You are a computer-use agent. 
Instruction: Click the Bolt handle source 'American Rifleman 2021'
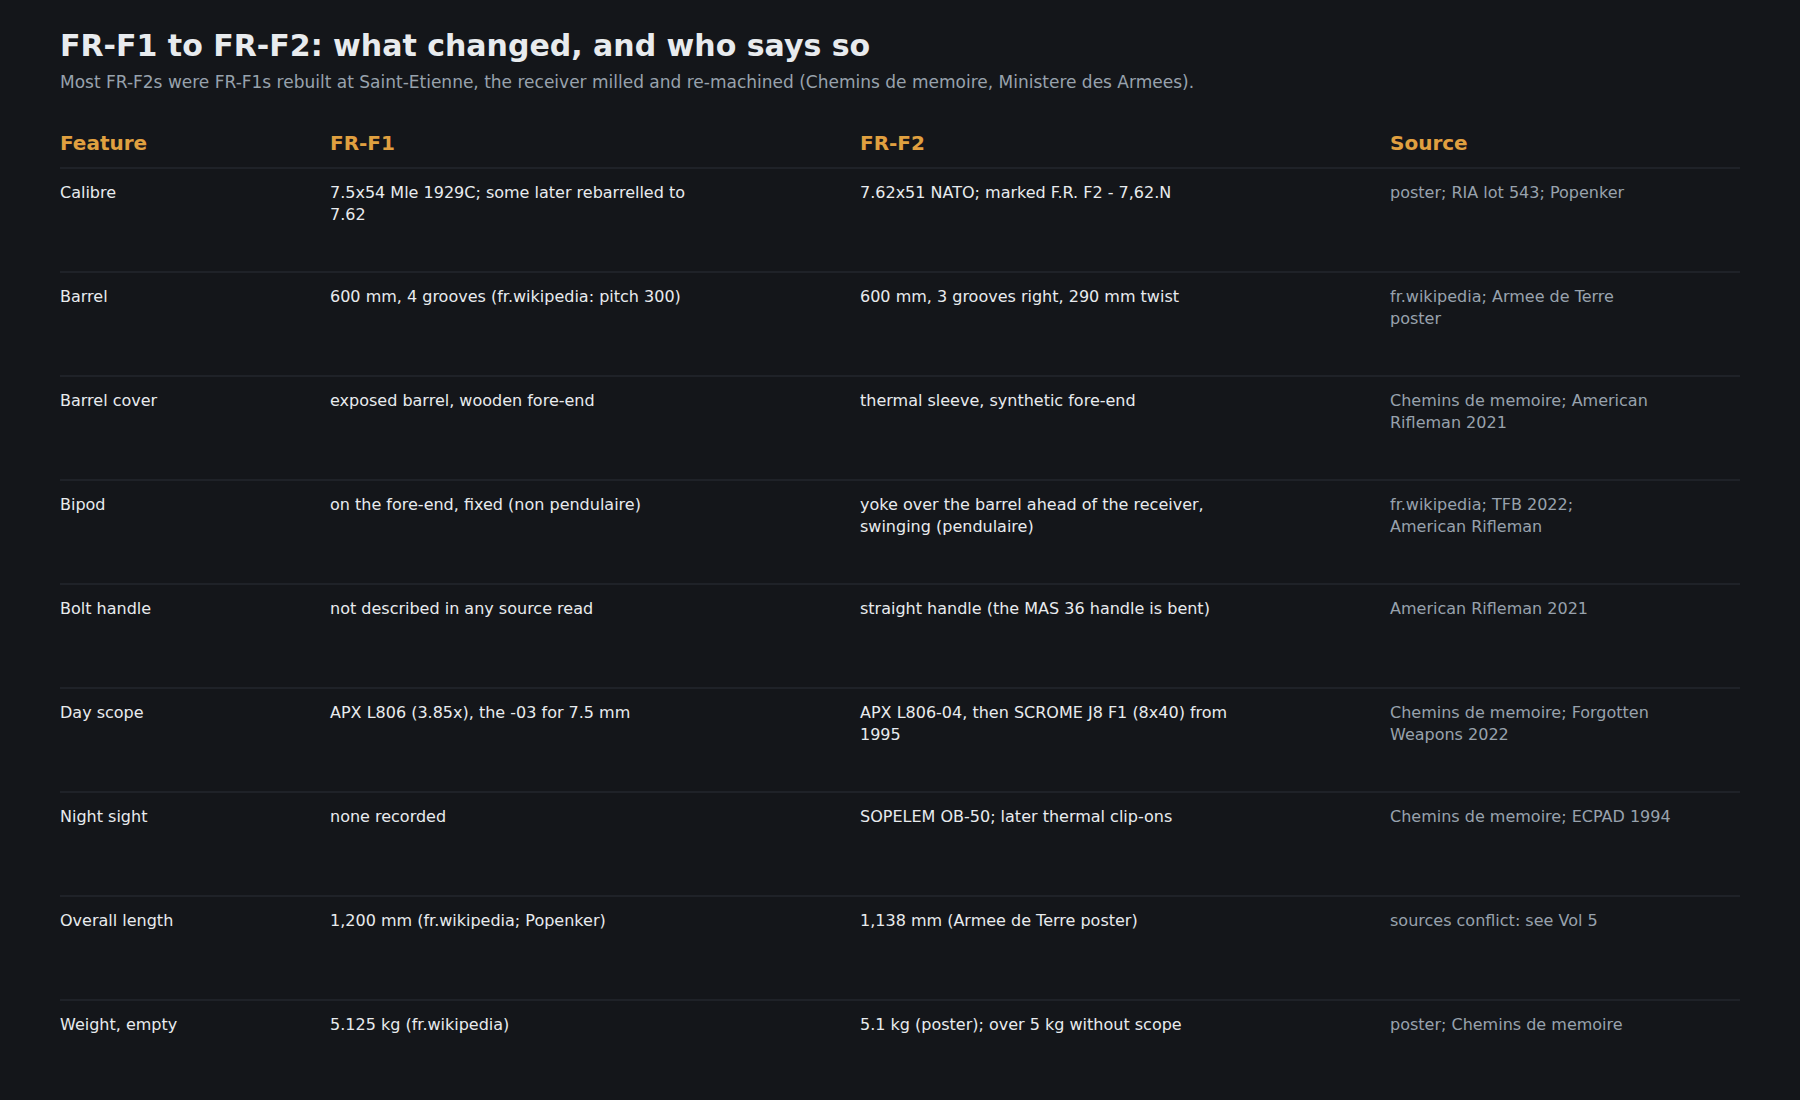1488,608
